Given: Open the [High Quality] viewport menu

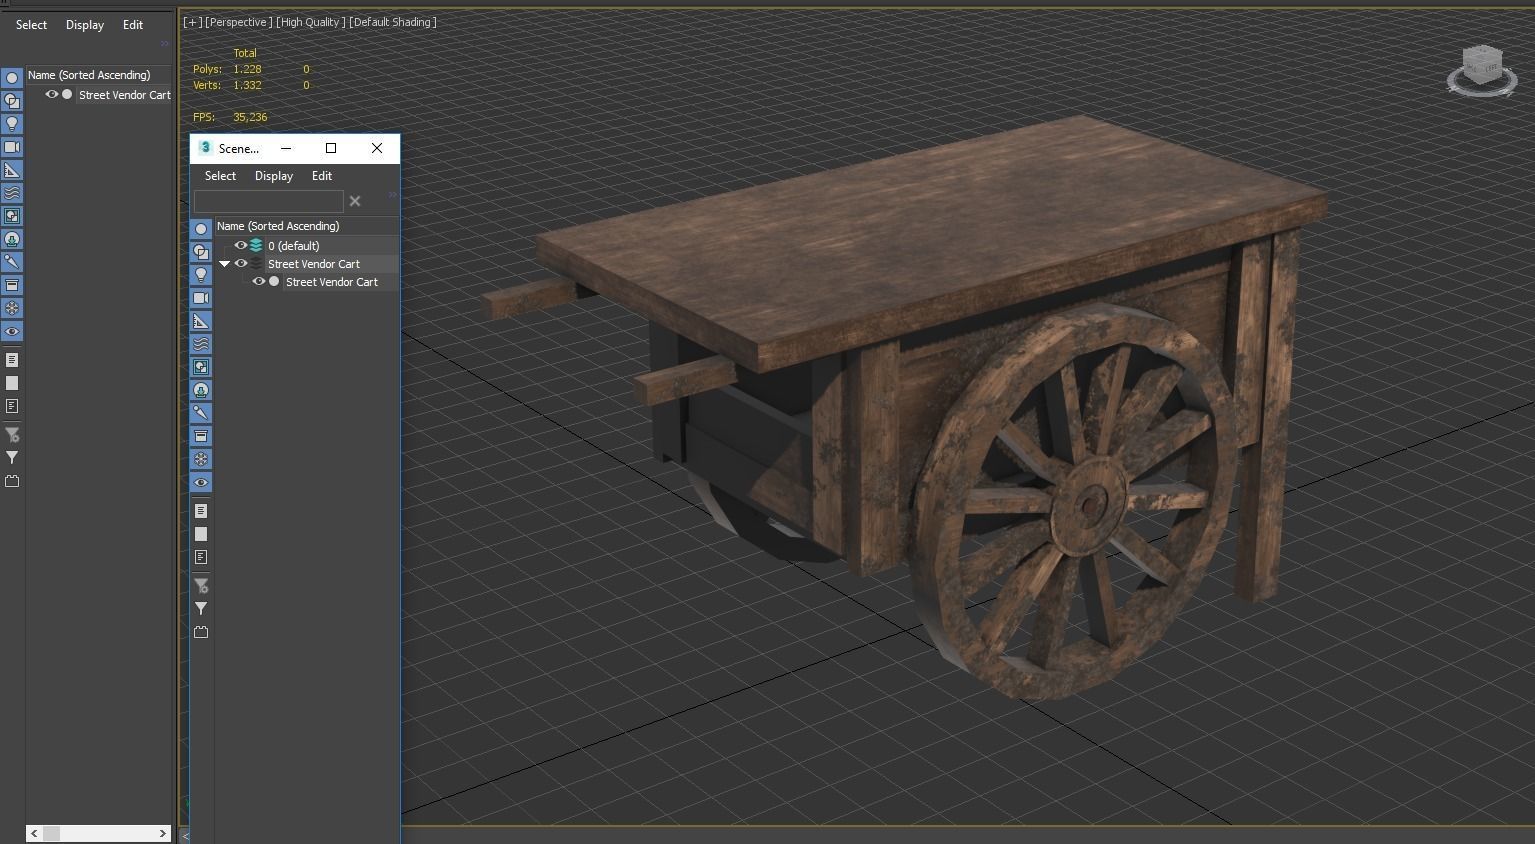Looking at the screenshot, I should click(310, 22).
